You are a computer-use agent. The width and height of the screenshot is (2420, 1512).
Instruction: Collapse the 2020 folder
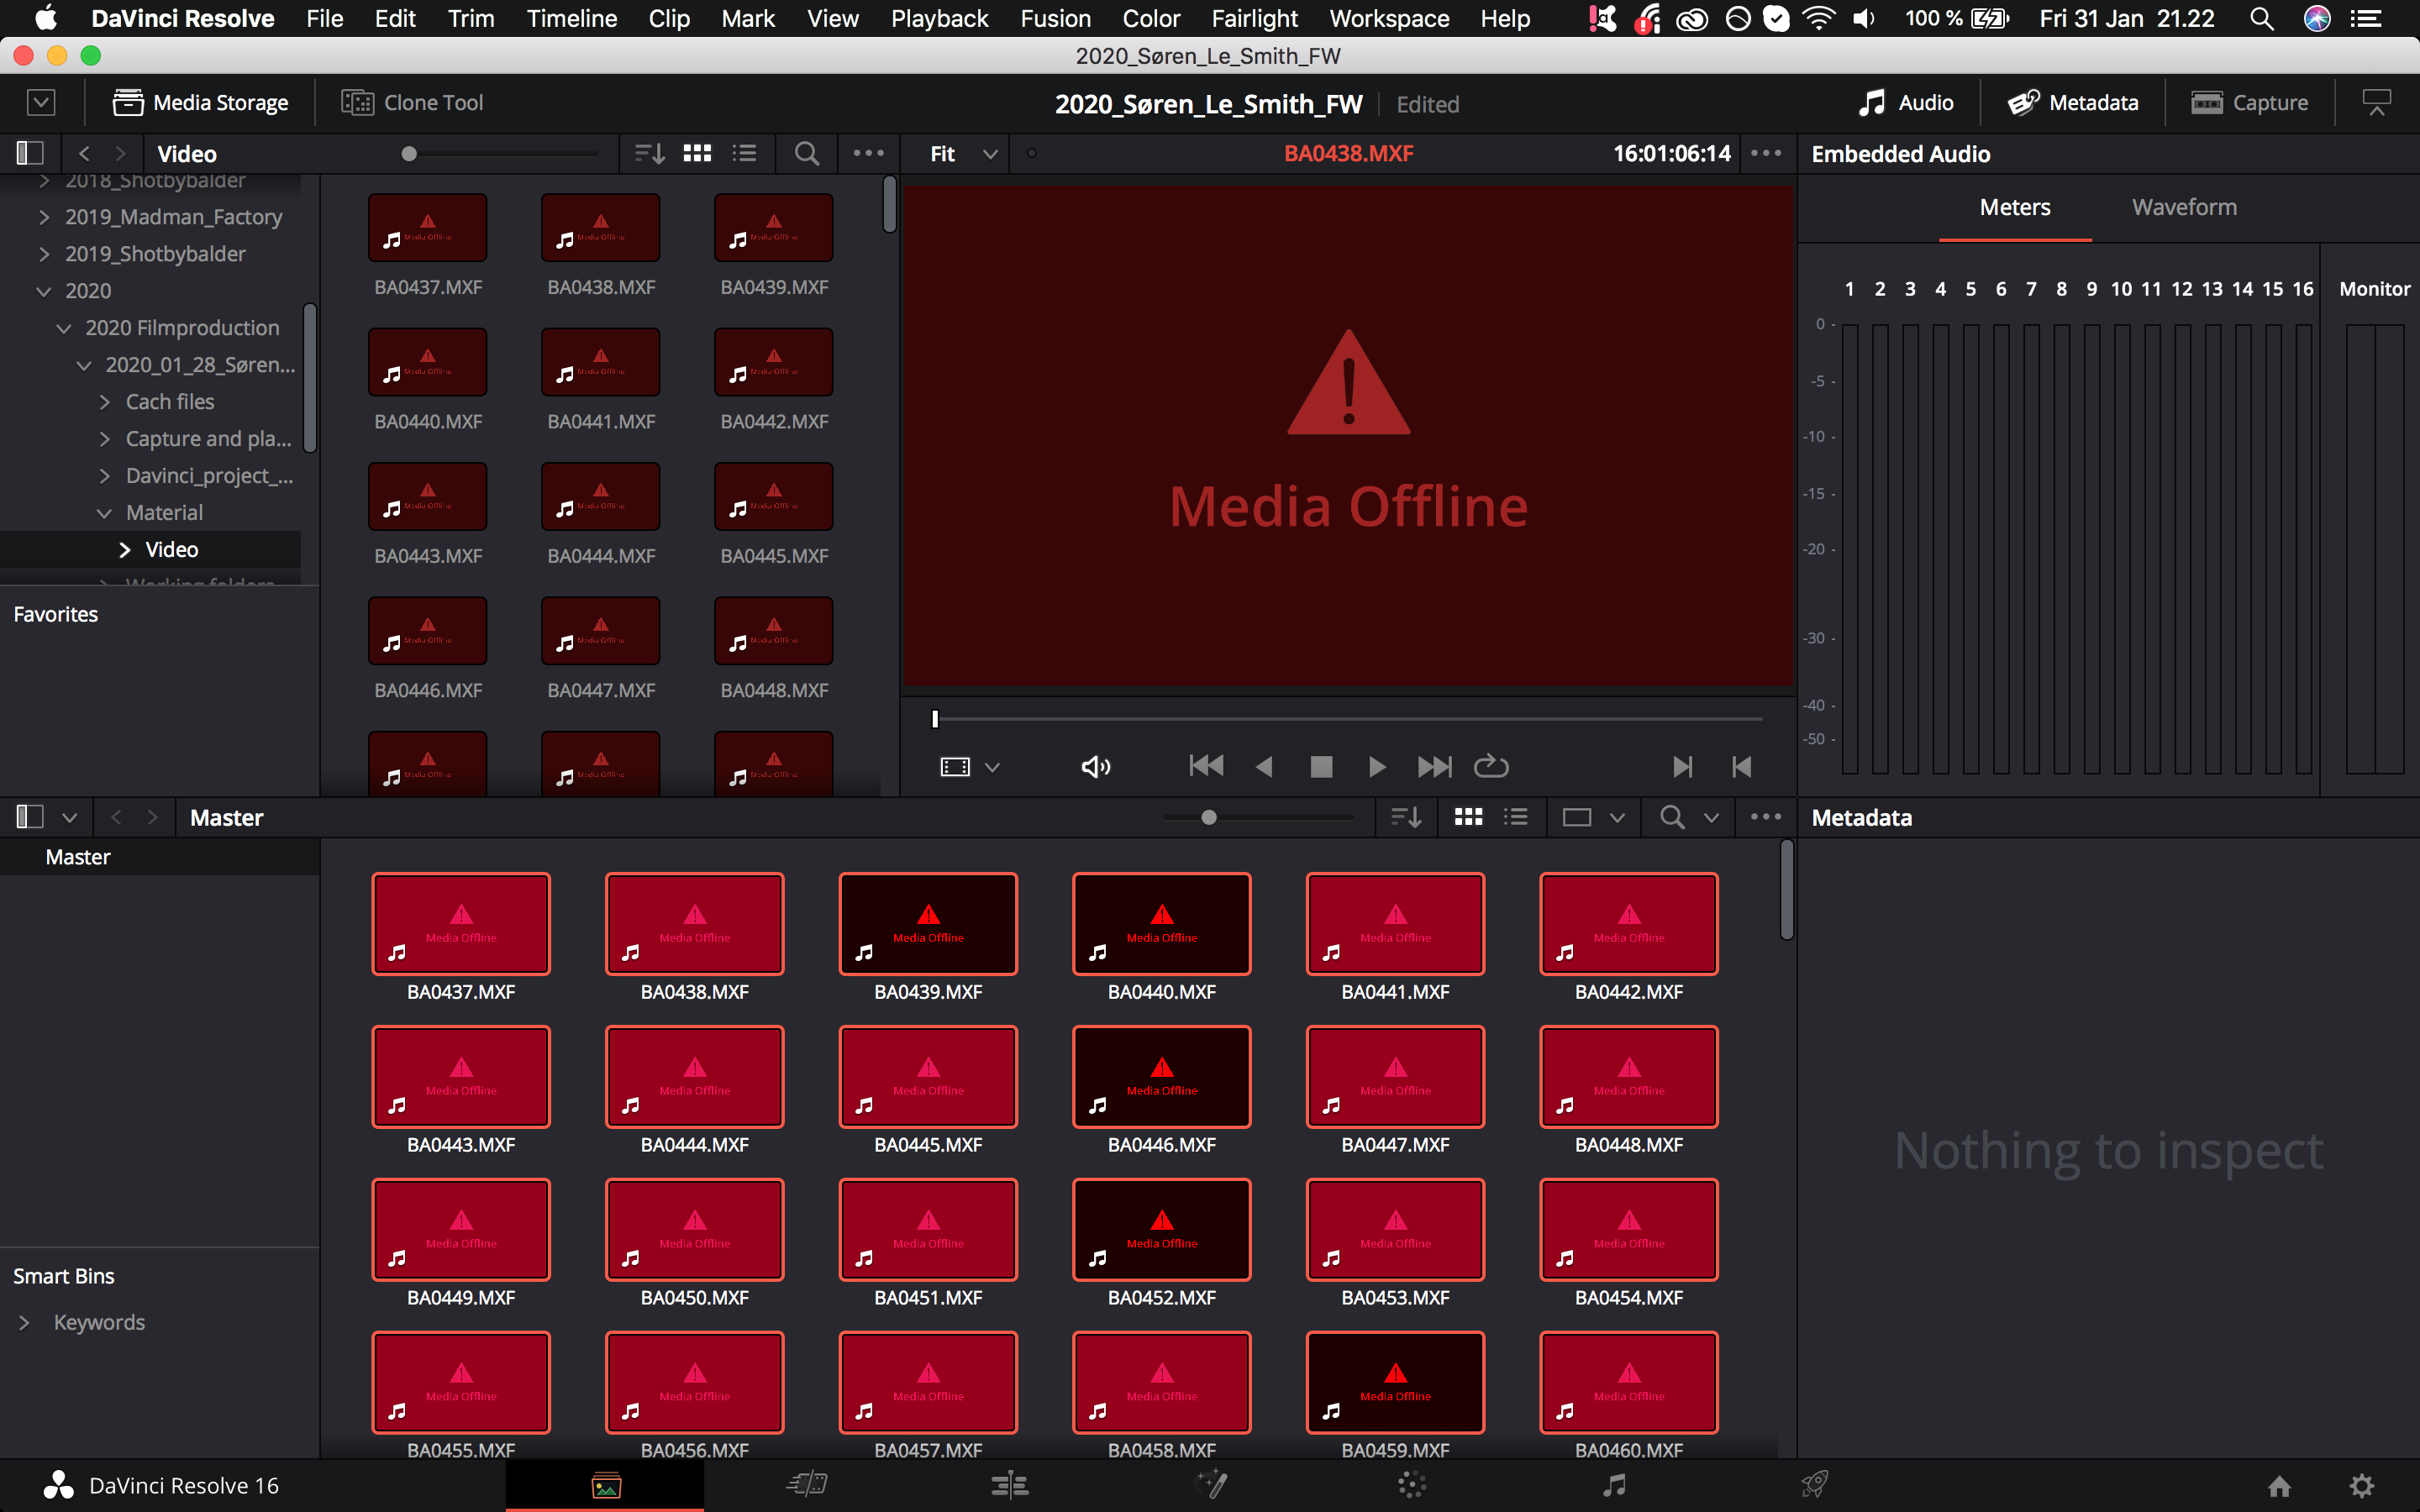click(44, 291)
